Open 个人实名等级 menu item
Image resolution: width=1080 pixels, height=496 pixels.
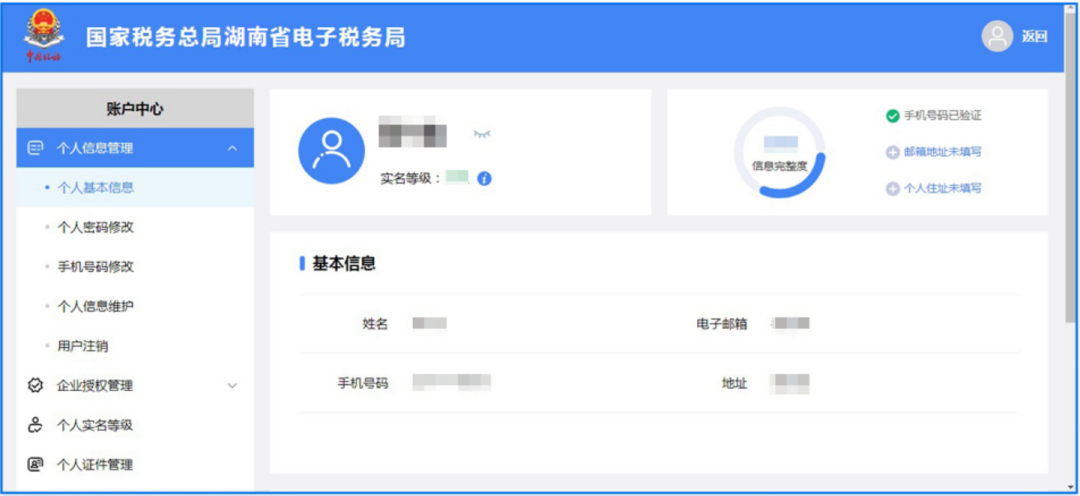(x=135, y=425)
